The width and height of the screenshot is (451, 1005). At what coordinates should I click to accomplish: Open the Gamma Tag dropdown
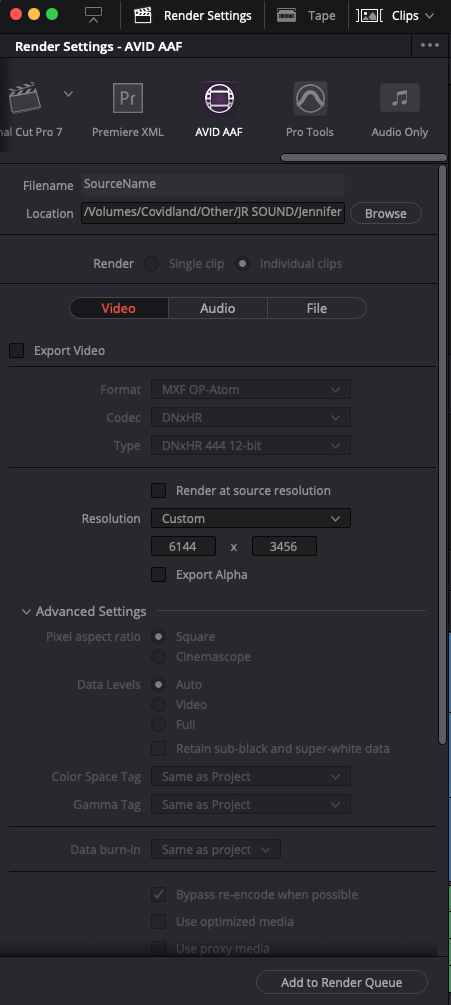click(x=250, y=804)
